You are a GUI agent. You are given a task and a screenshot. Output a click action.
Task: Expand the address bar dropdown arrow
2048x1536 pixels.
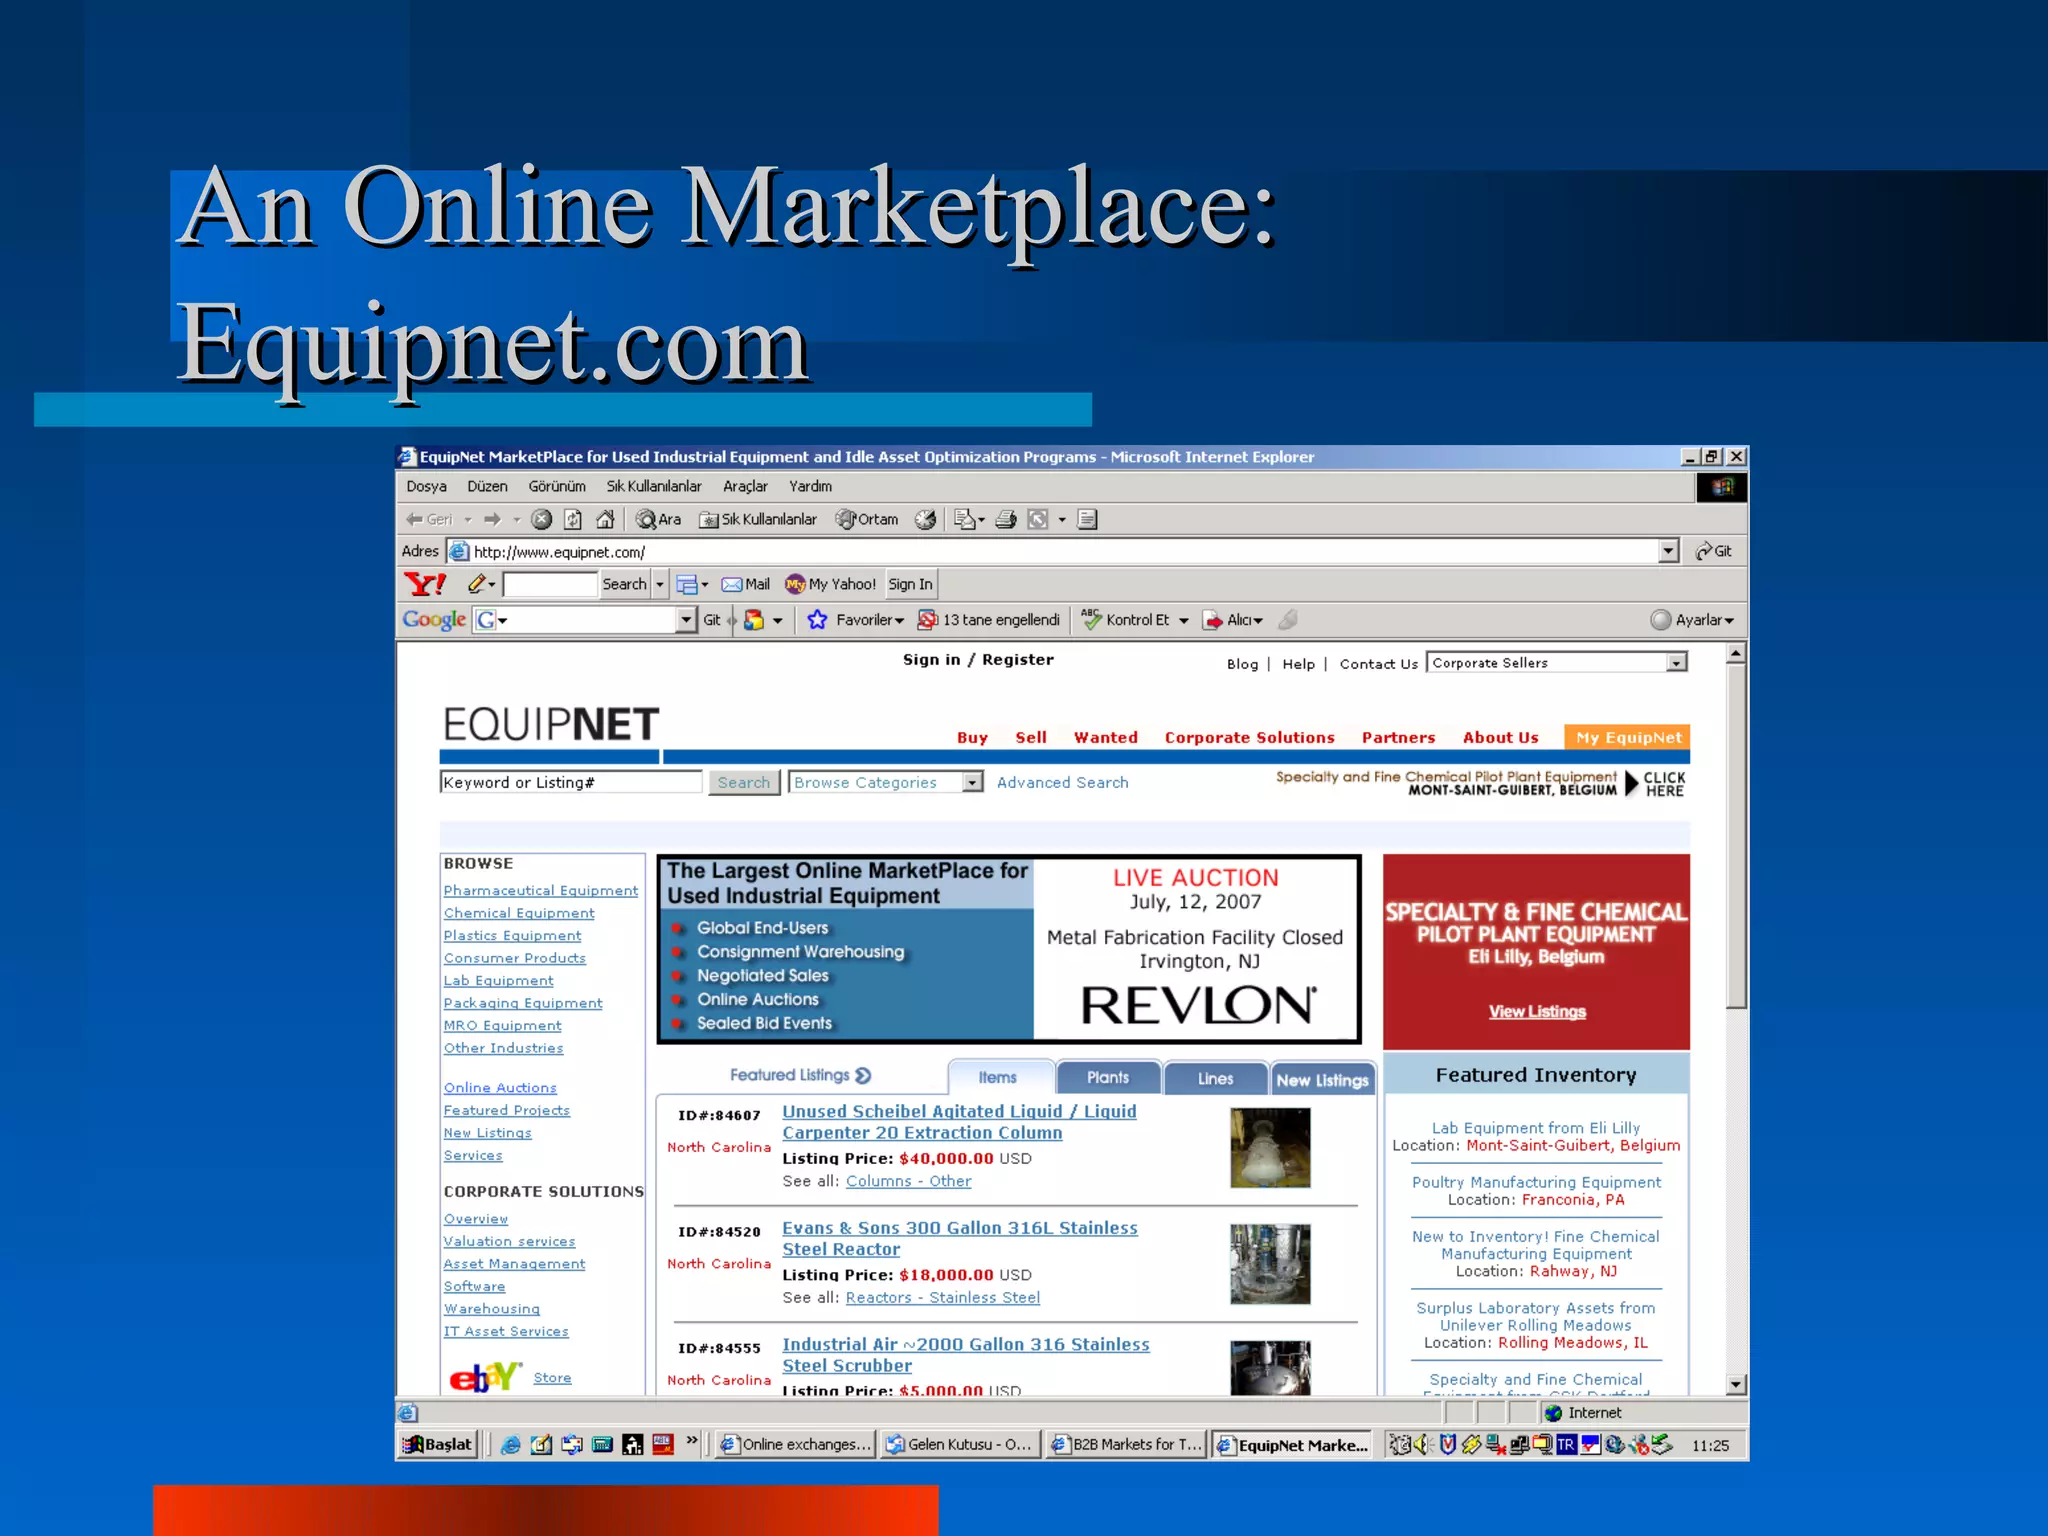click(x=1668, y=551)
